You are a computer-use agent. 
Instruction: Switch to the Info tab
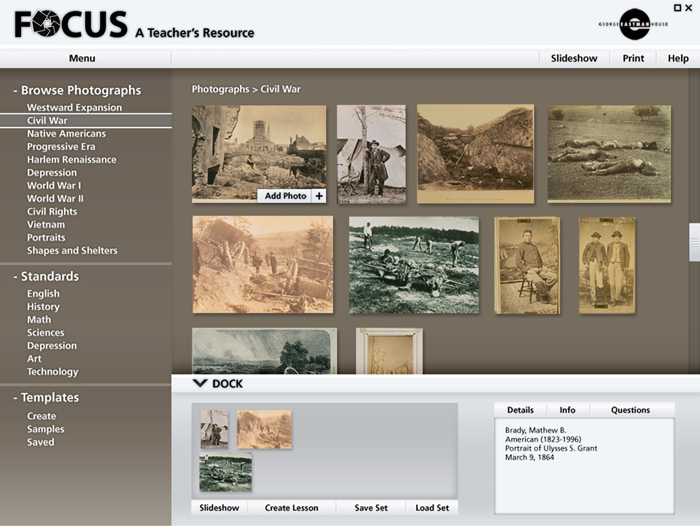tap(567, 410)
